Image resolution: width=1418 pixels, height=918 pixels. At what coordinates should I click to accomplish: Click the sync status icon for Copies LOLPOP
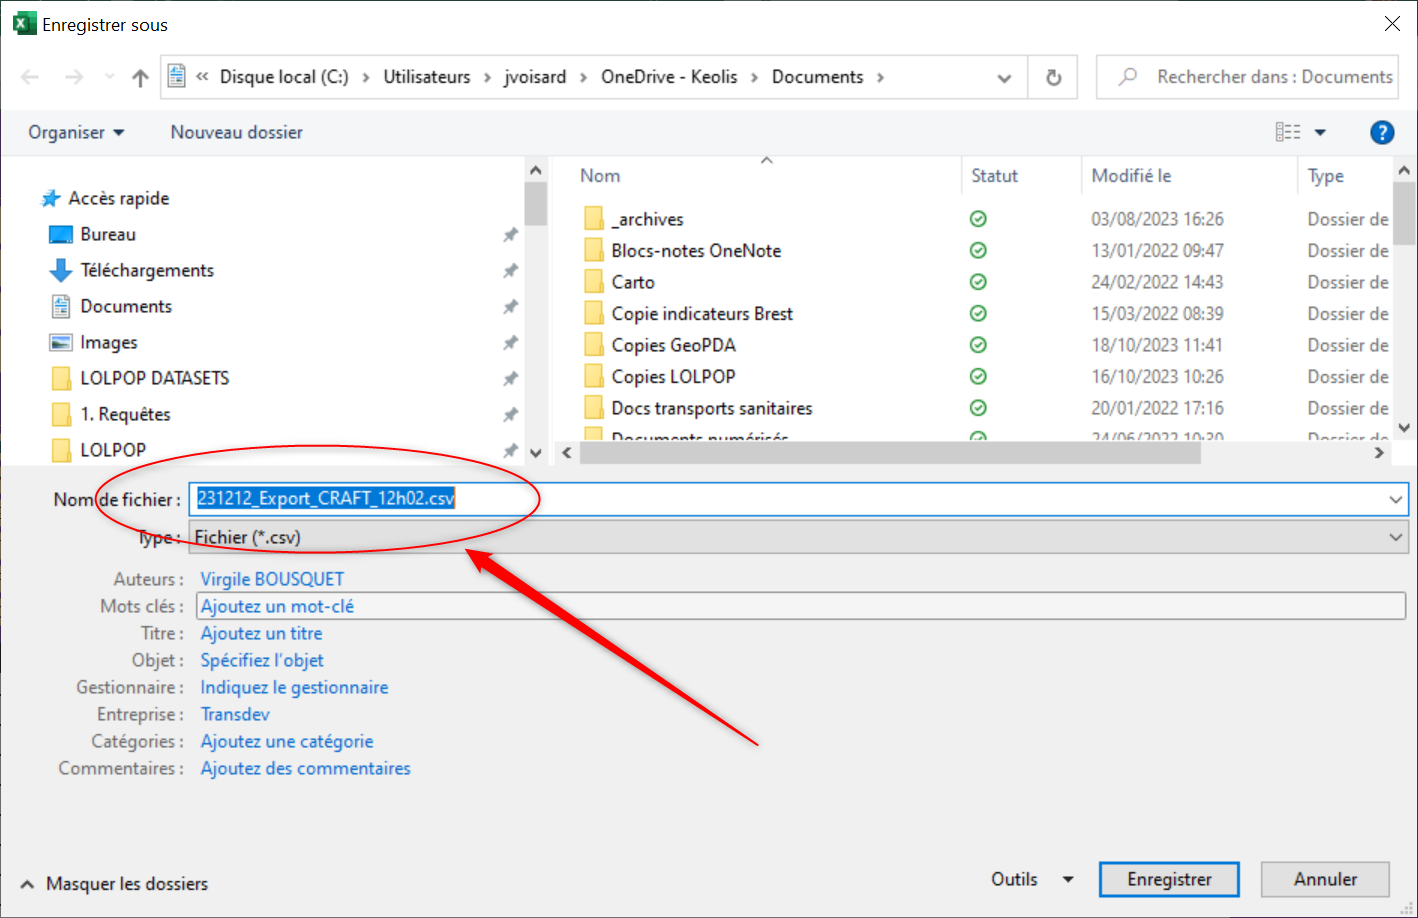(978, 376)
